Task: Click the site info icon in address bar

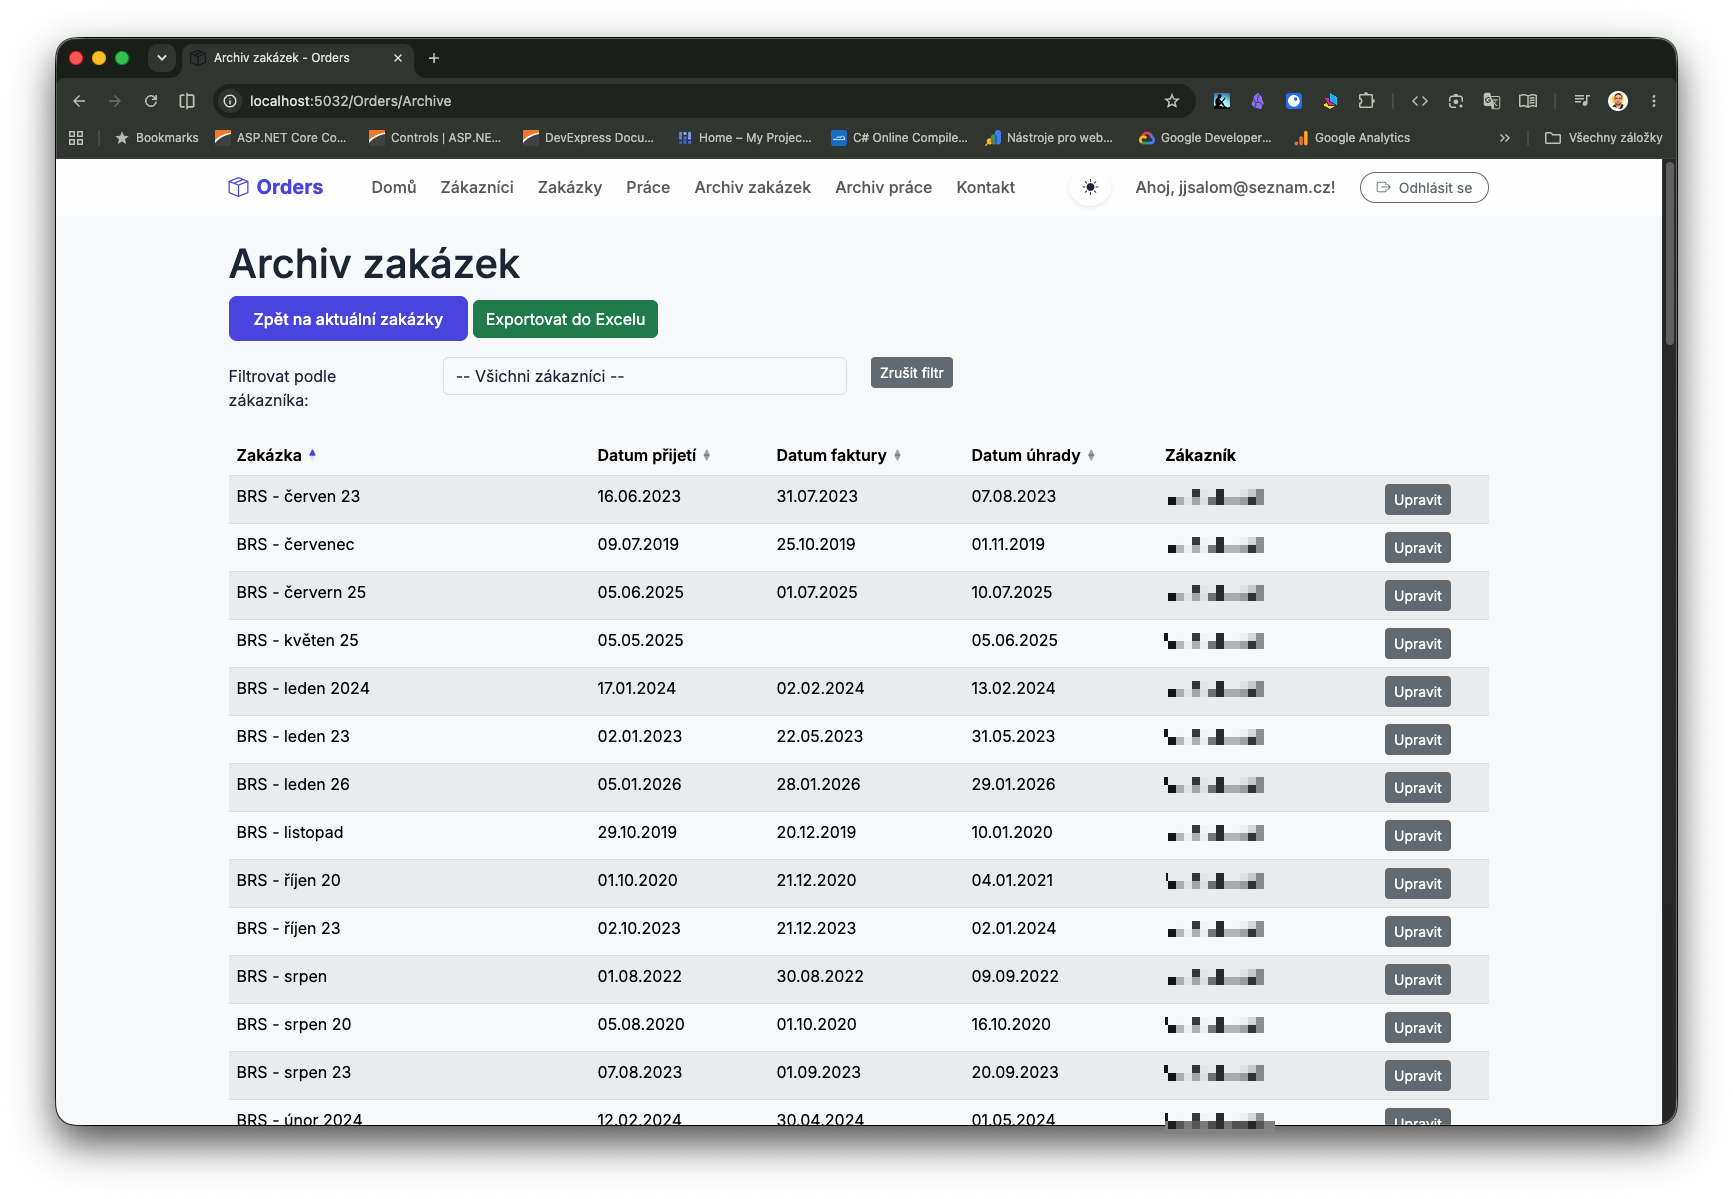Action: [230, 101]
